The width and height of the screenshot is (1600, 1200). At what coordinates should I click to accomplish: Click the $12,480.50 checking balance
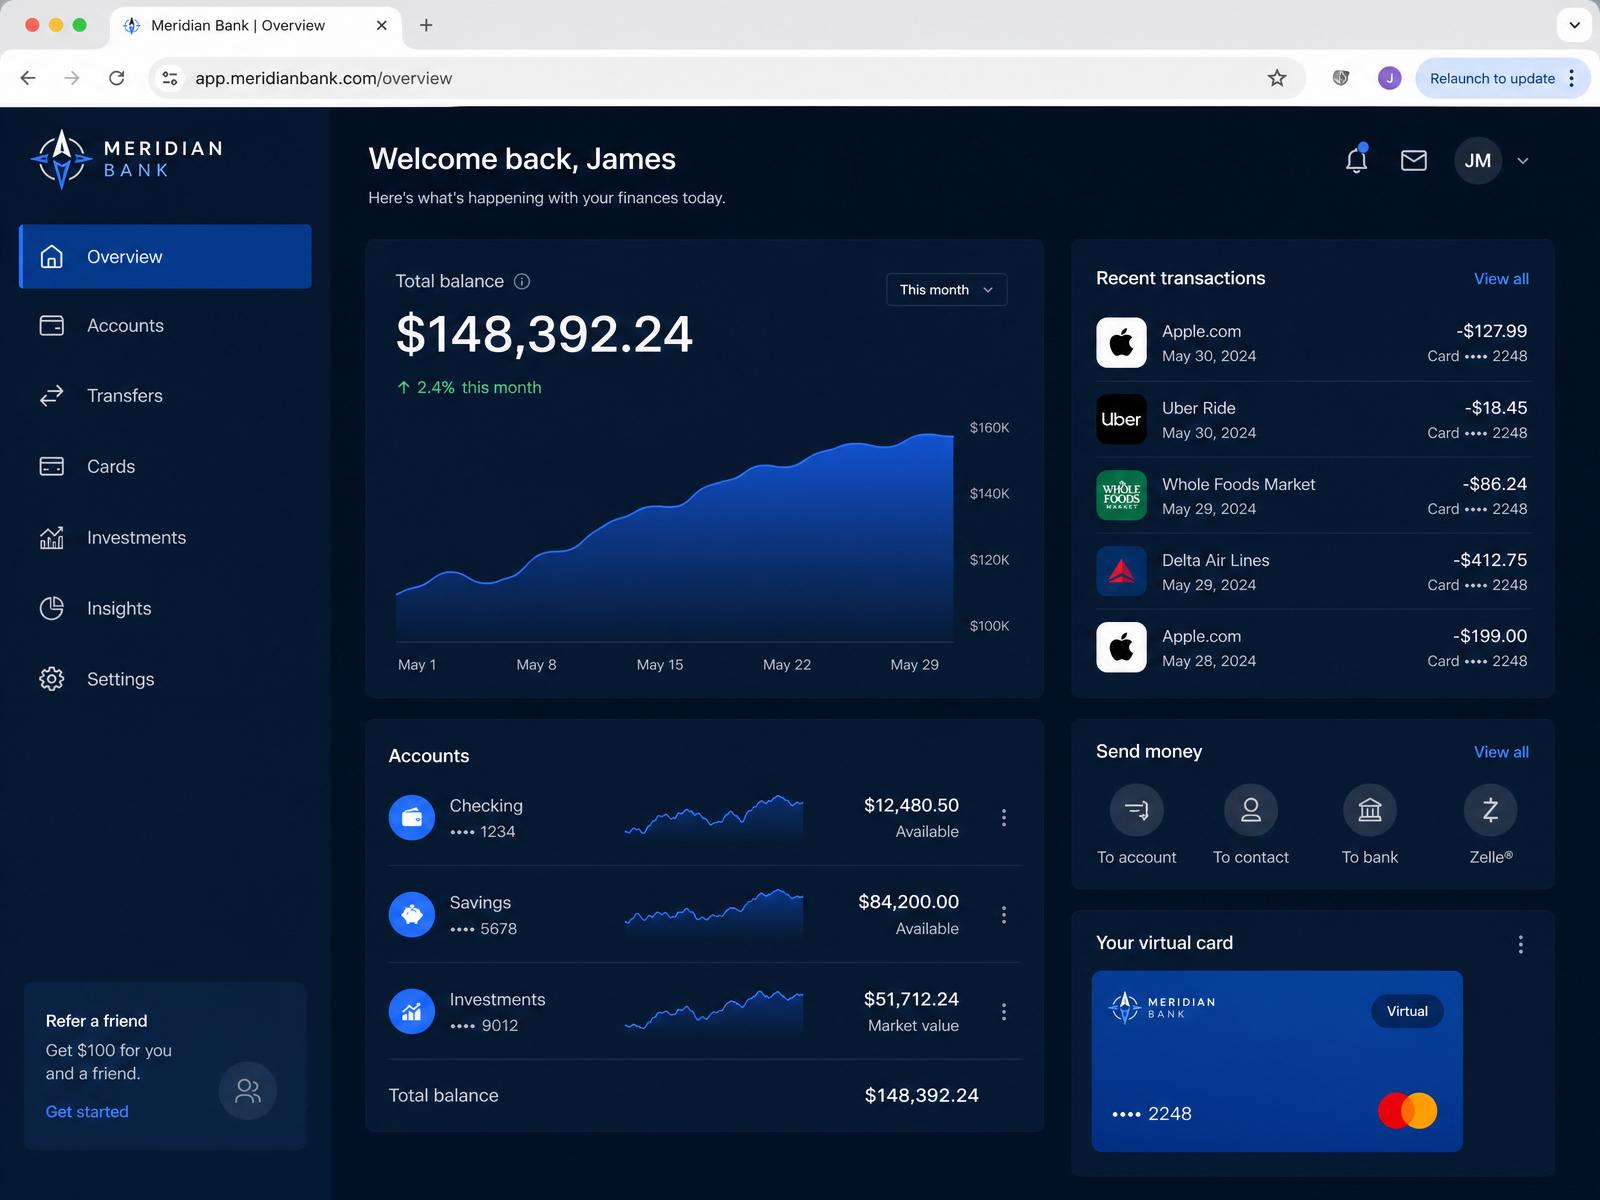pos(911,805)
